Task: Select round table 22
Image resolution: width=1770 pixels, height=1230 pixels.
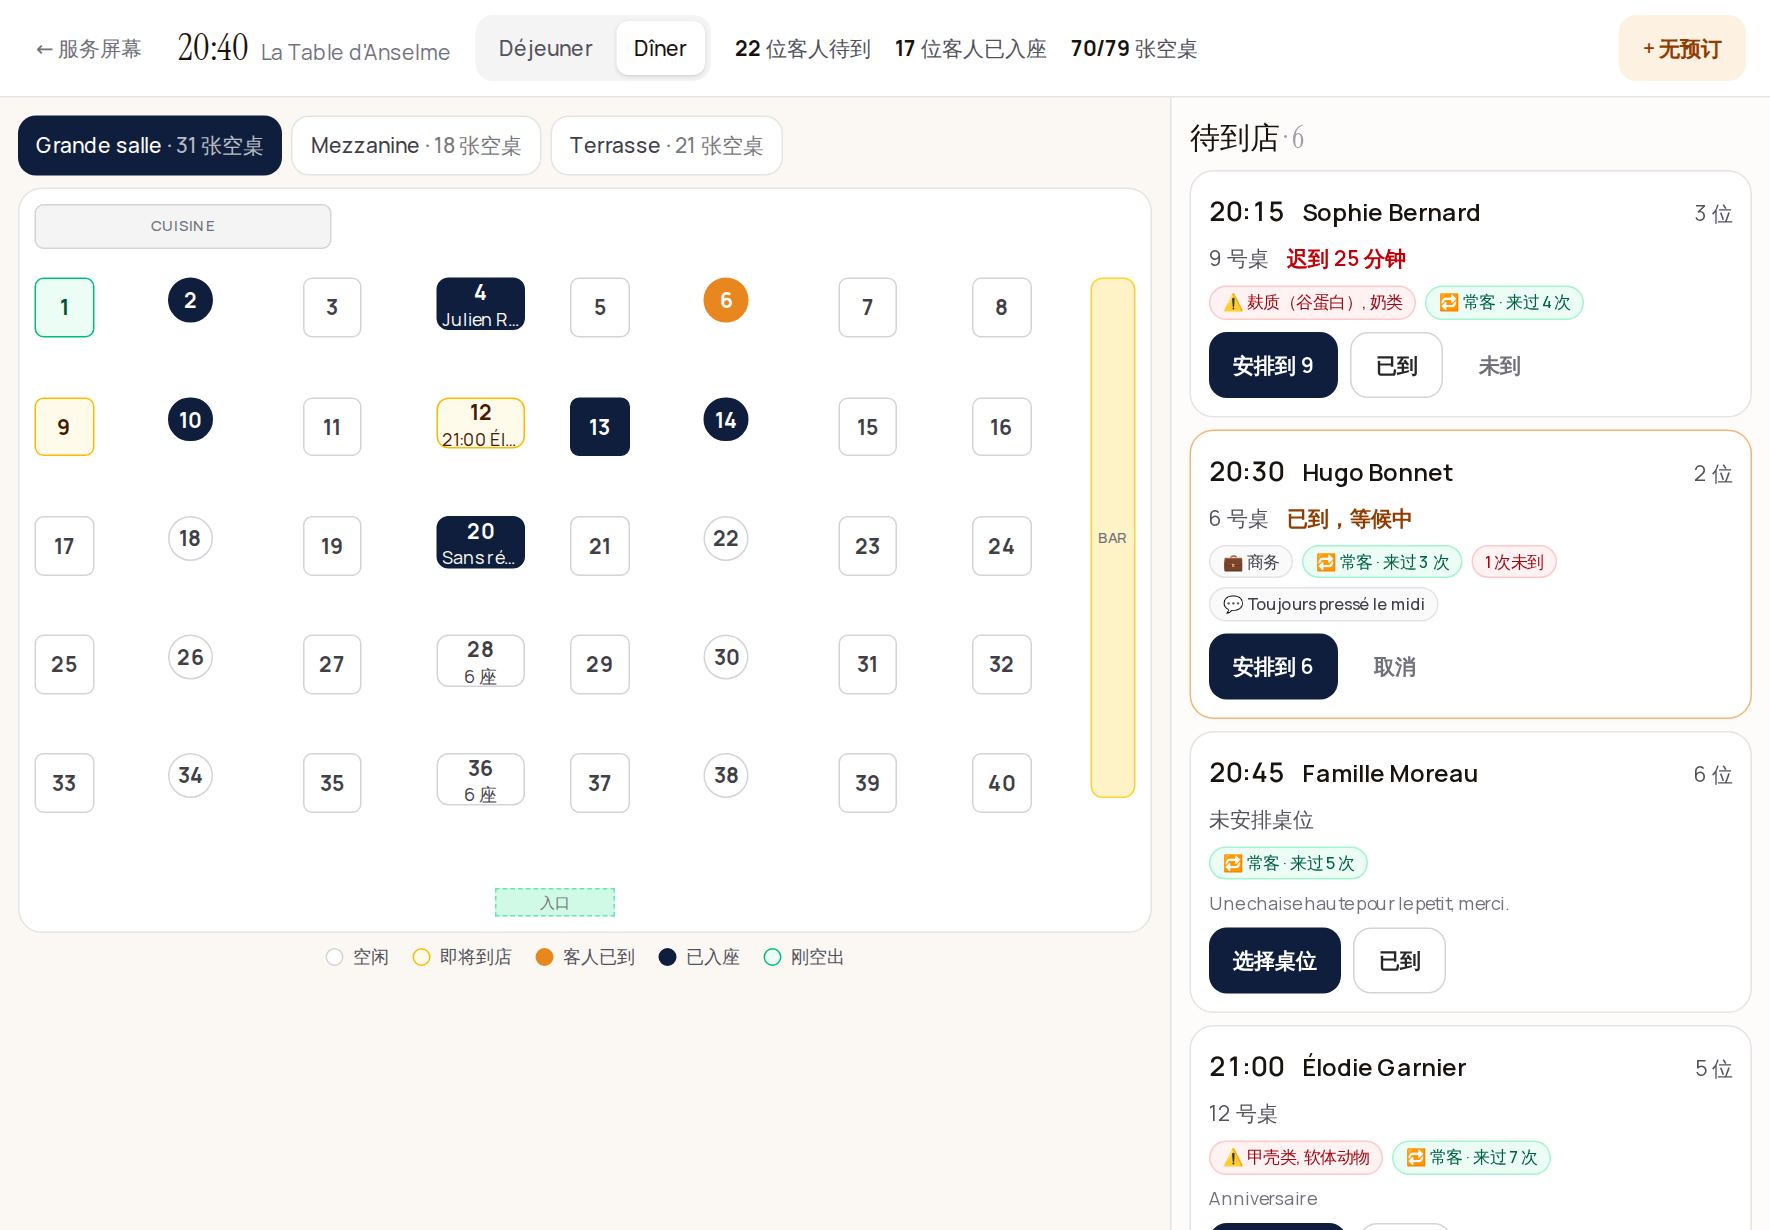Action: coord(726,539)
